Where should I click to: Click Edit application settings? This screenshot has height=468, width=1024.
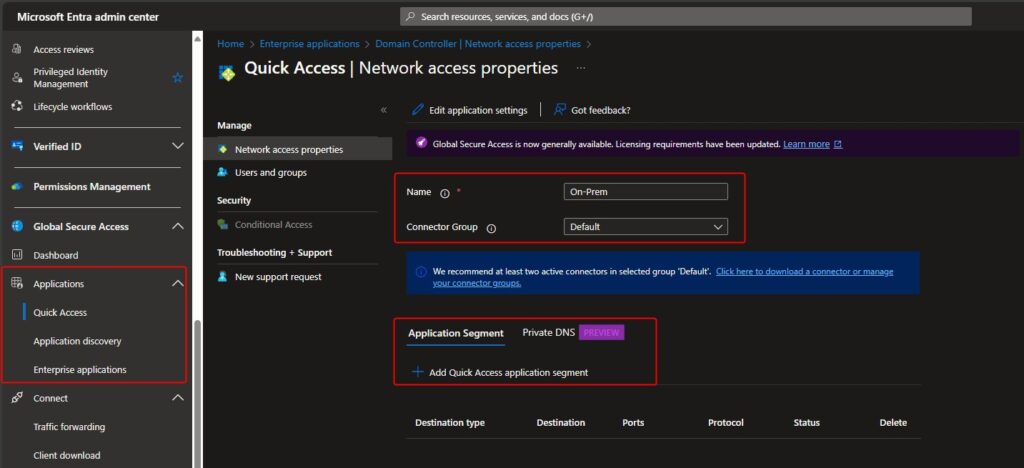pyautogui.click(x=470, y=110)
